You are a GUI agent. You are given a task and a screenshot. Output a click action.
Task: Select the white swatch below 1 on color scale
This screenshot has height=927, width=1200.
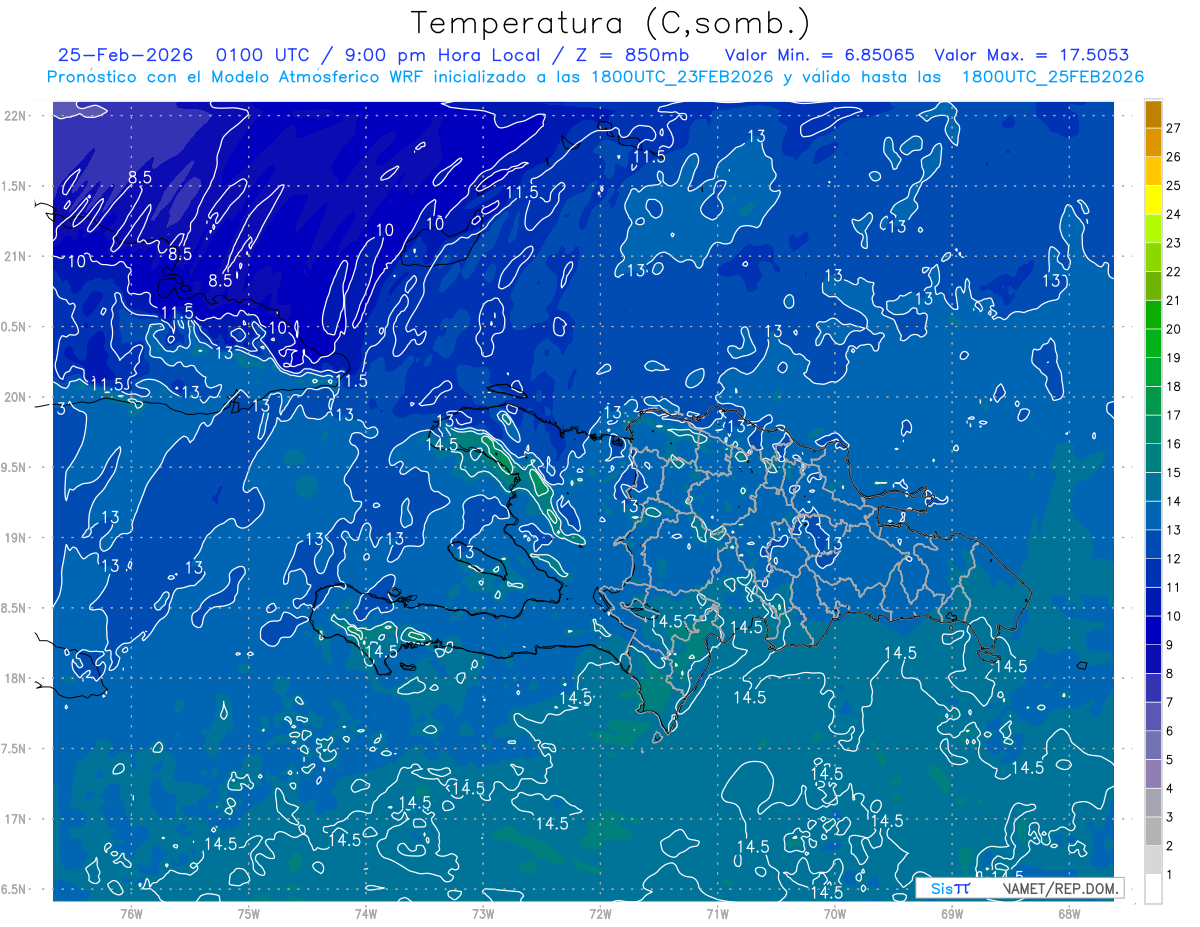[1153, 889]
